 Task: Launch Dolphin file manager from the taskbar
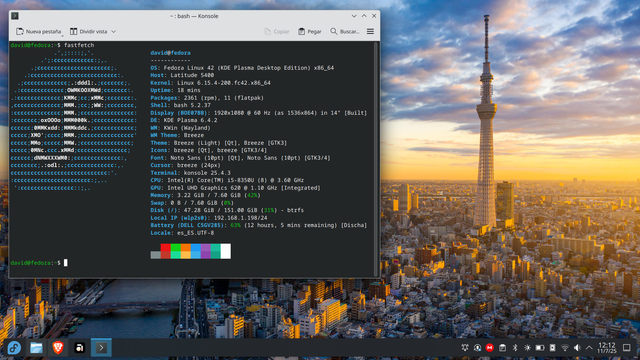tap(36, 348)
